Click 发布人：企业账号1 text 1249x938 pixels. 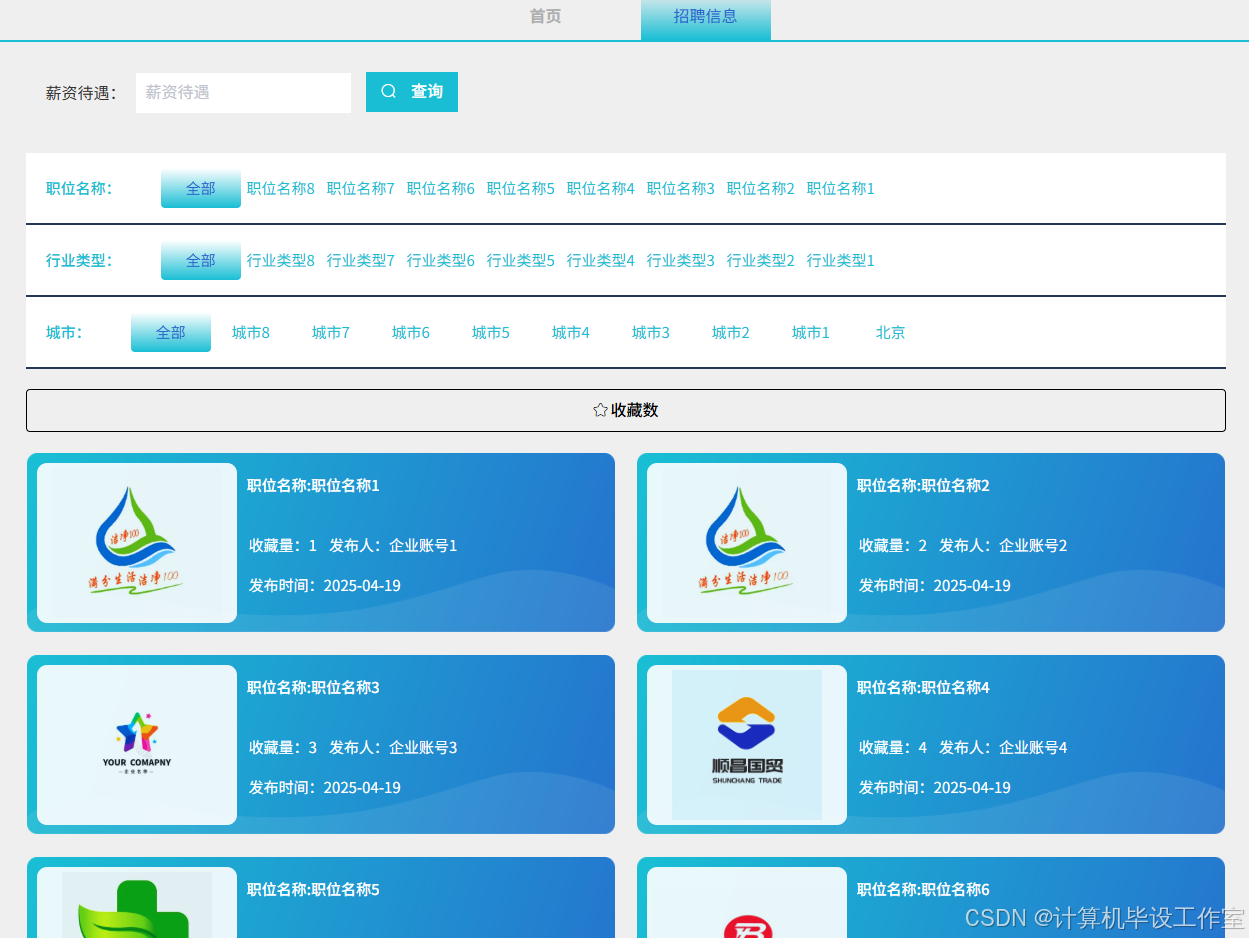click(x=393, y=545)
